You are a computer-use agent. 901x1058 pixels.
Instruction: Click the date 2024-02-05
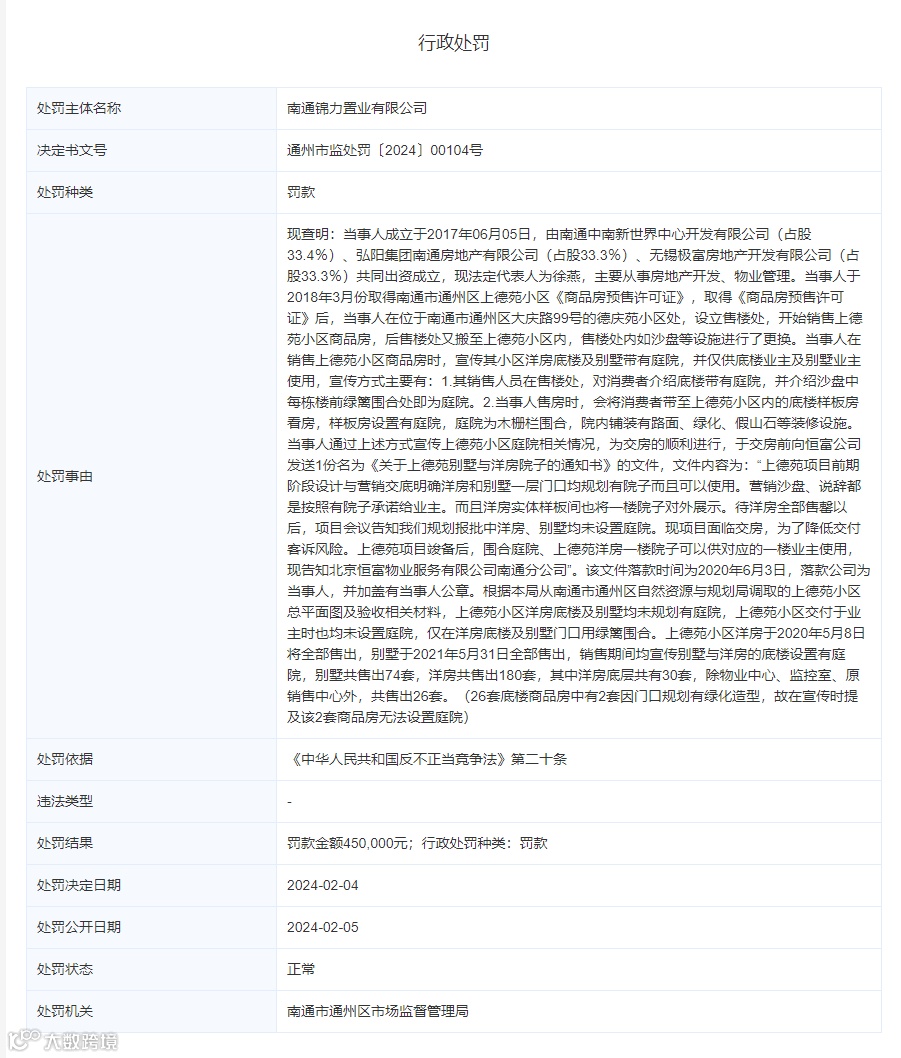323,927
